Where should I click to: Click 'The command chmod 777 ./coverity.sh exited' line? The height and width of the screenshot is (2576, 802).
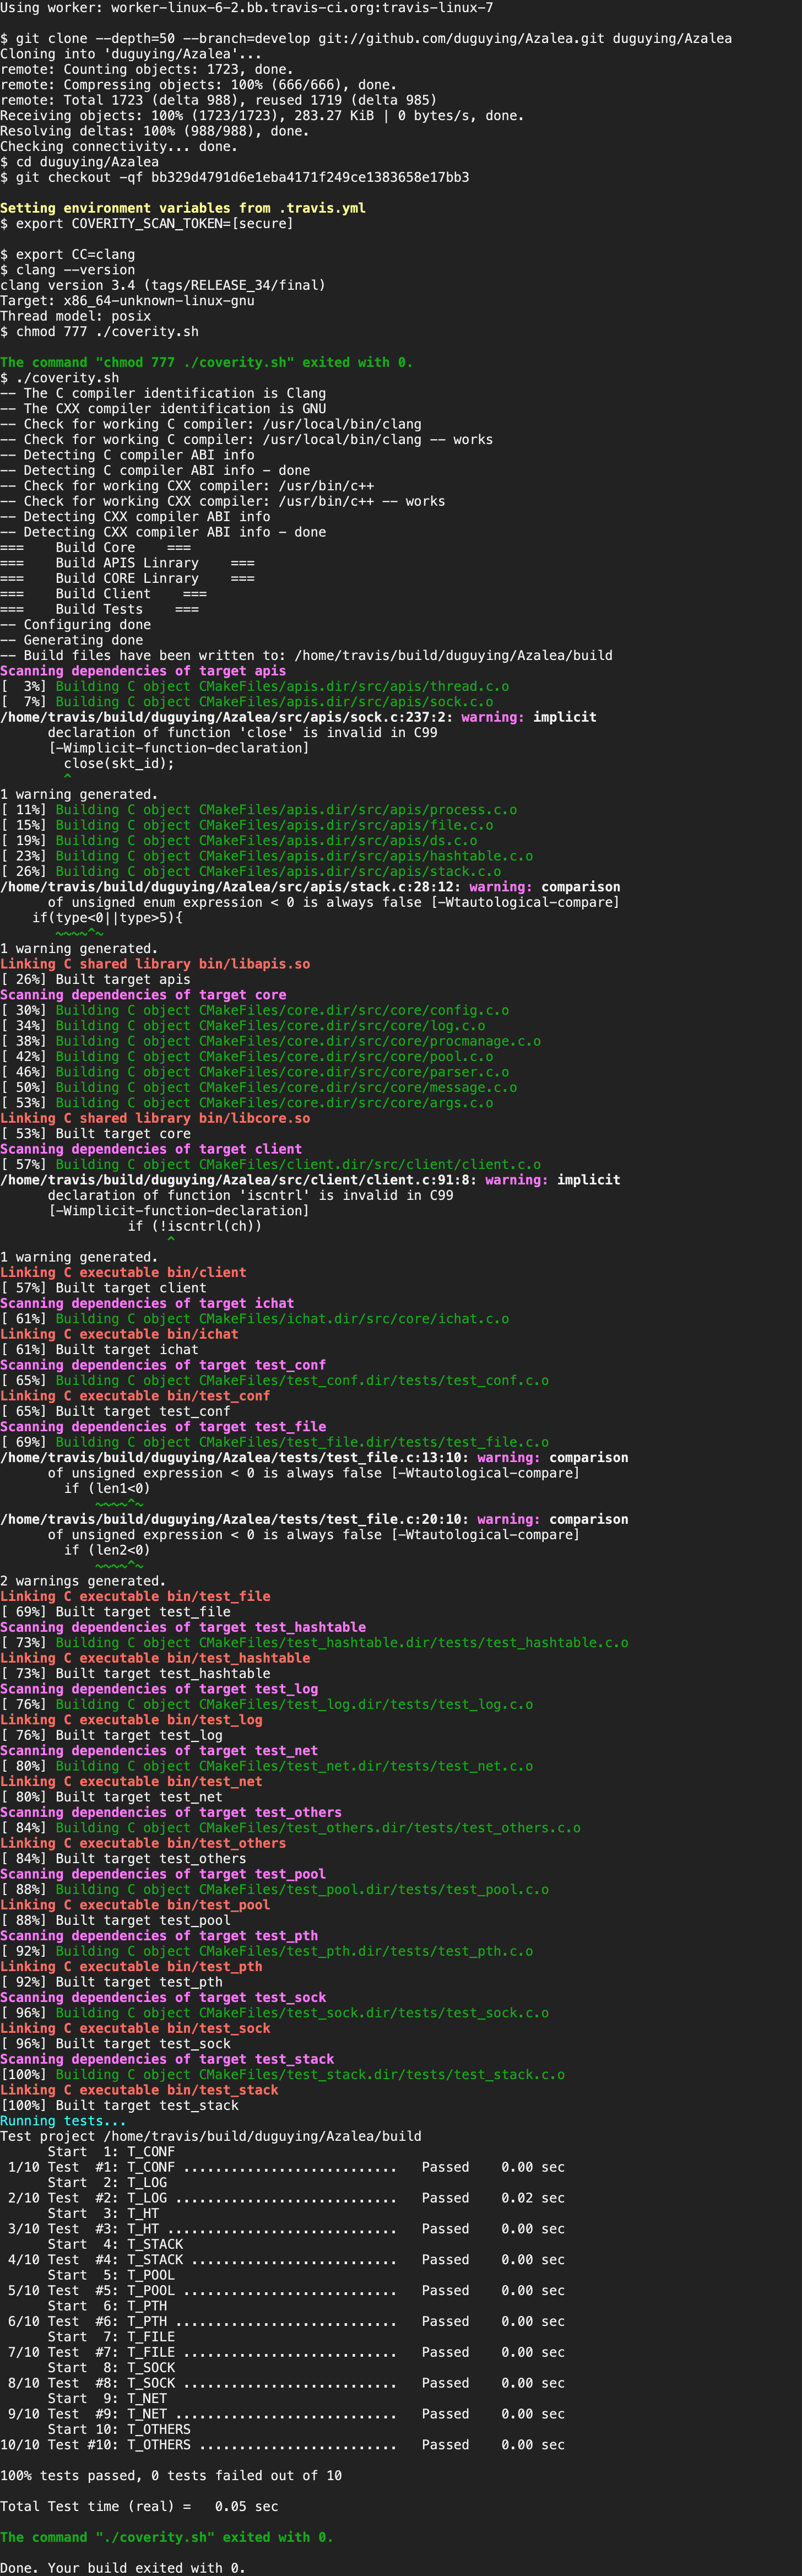click(x=207, y=363)
